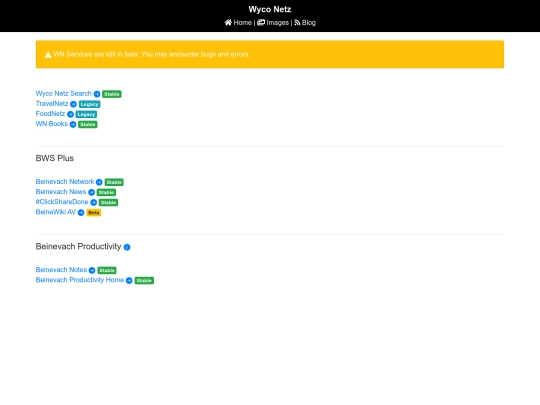Click the Stable badge beside Wyco Netz Search

click(112, 94)
